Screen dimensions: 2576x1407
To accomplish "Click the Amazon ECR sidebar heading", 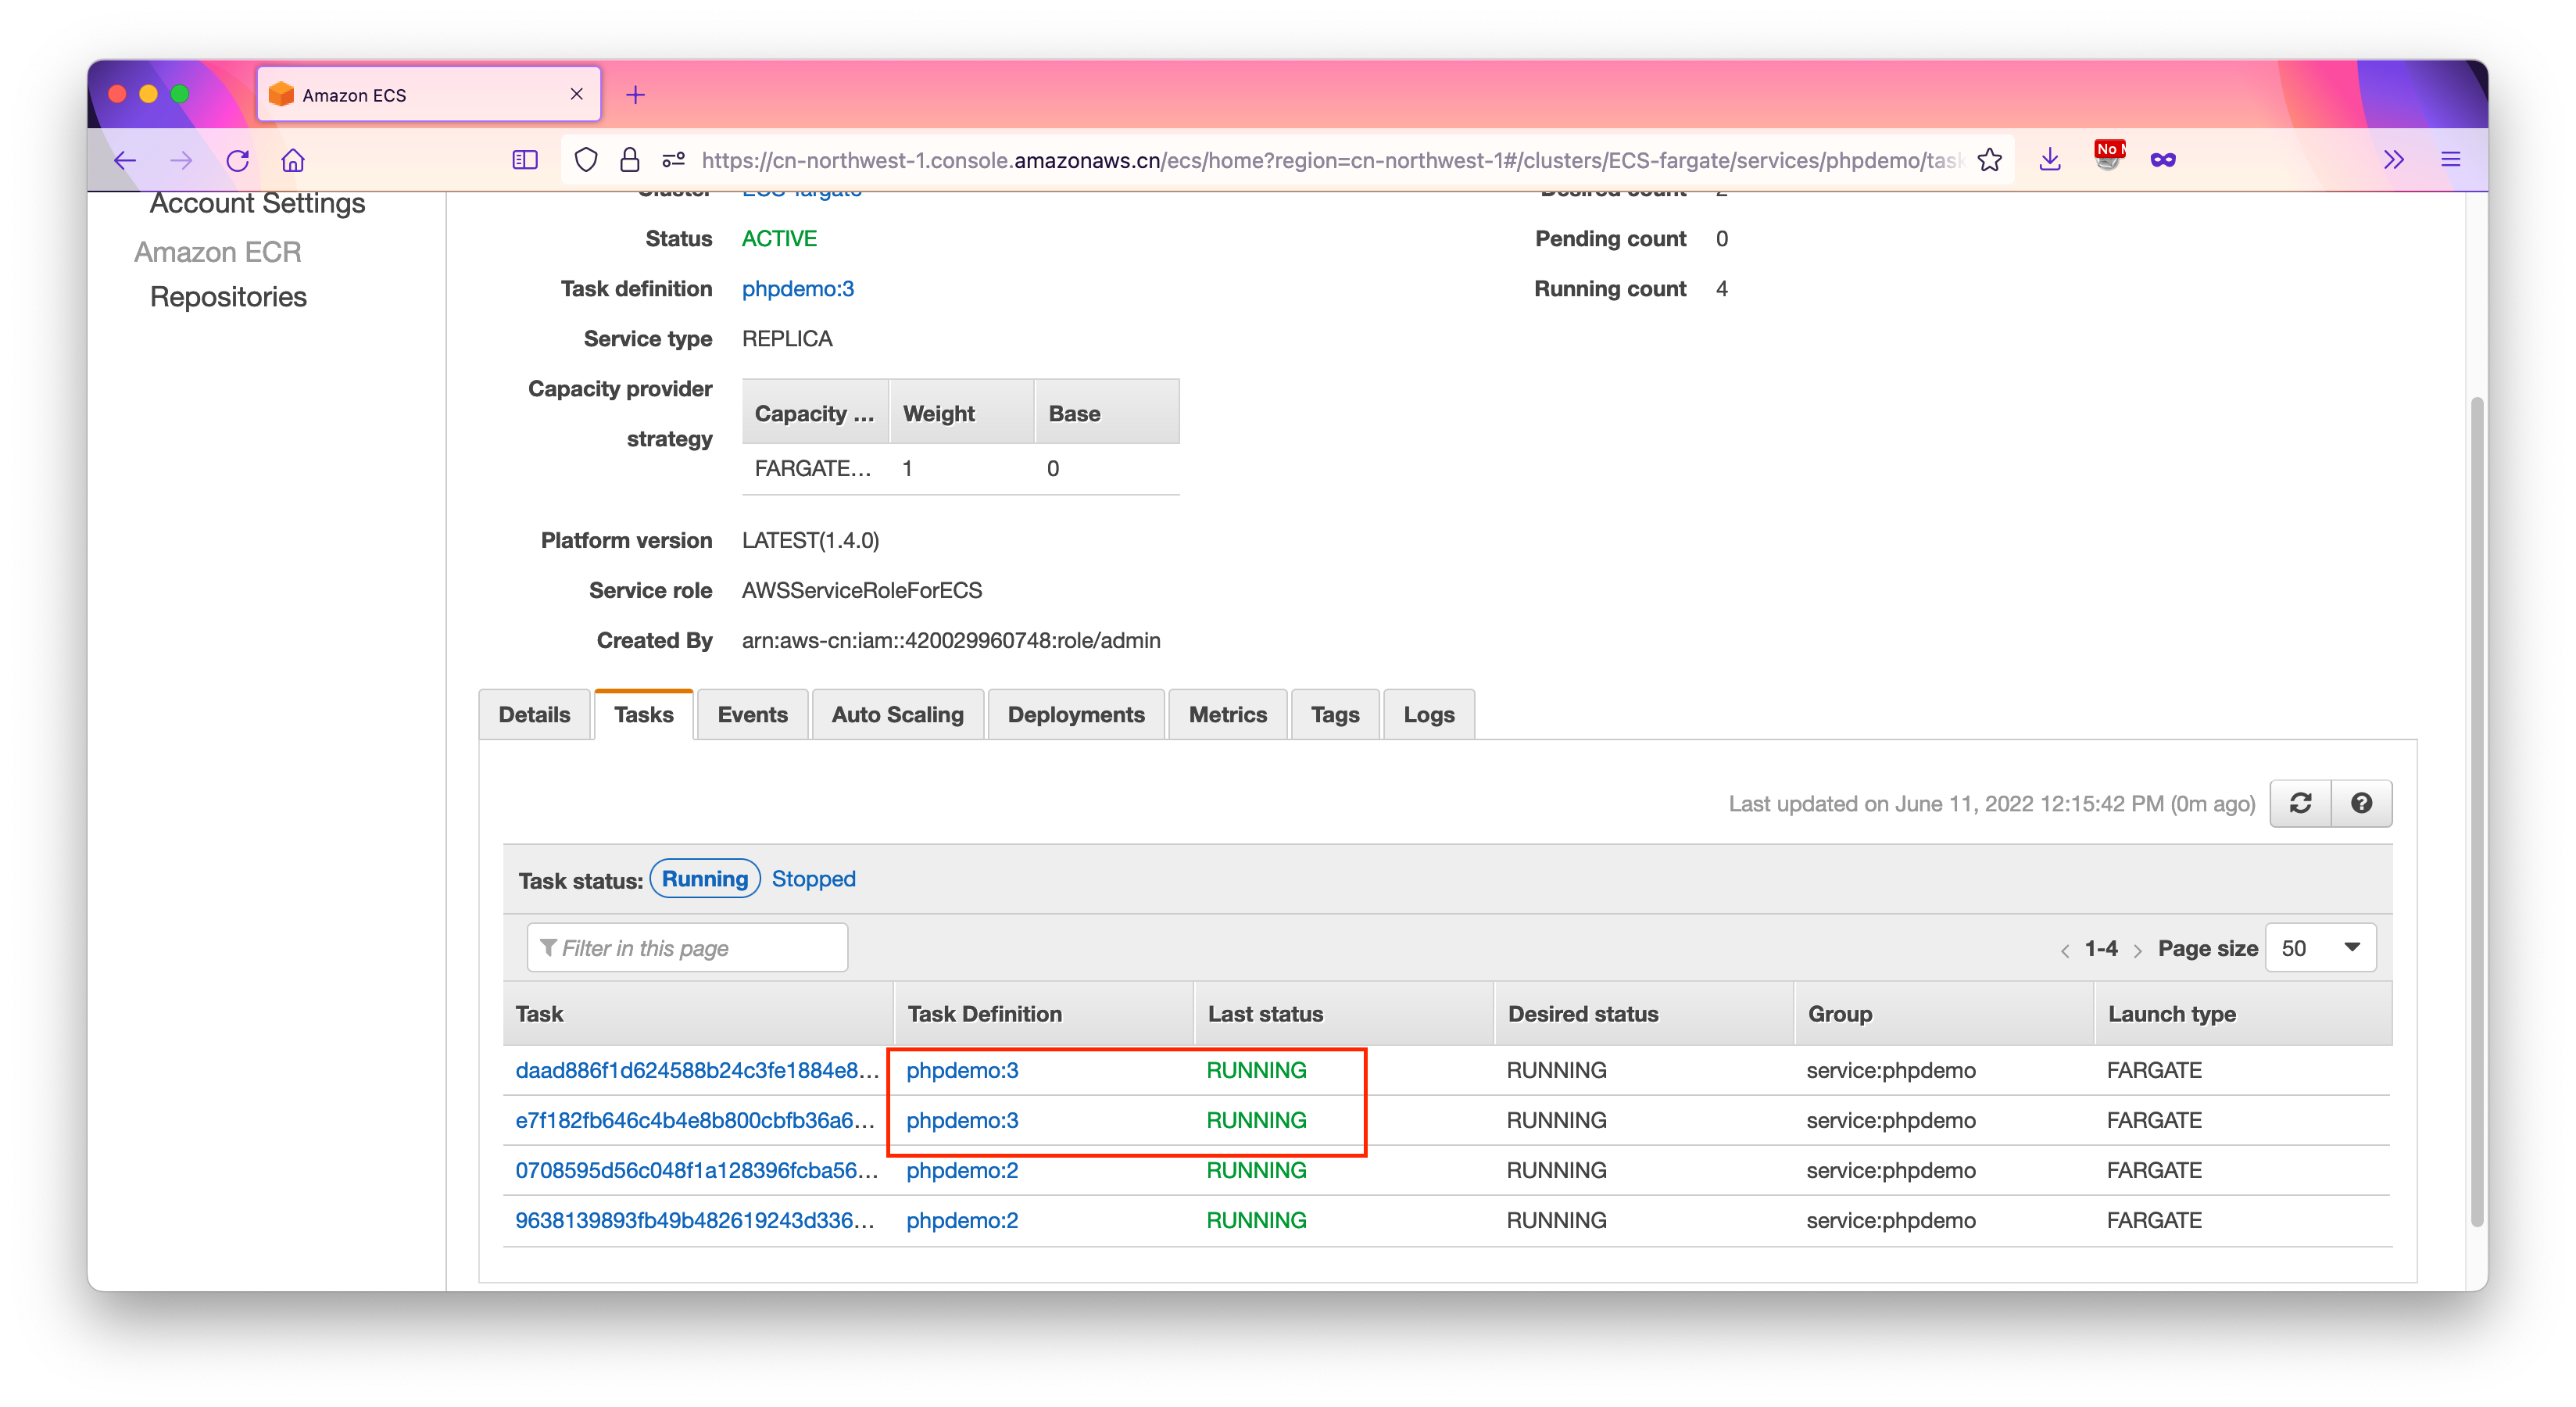I will pos(218,252).
